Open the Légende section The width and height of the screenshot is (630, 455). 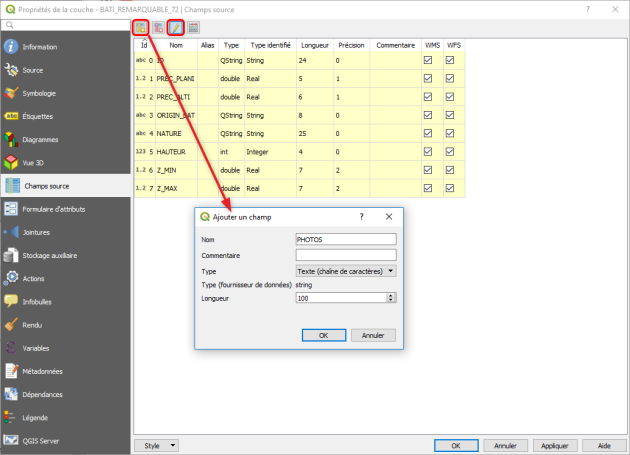pos(65,418)
